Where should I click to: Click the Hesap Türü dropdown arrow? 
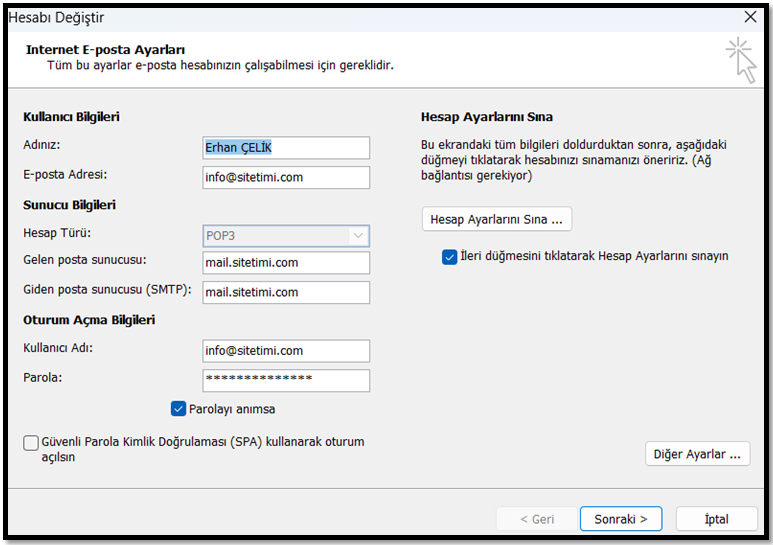[358, 236]
